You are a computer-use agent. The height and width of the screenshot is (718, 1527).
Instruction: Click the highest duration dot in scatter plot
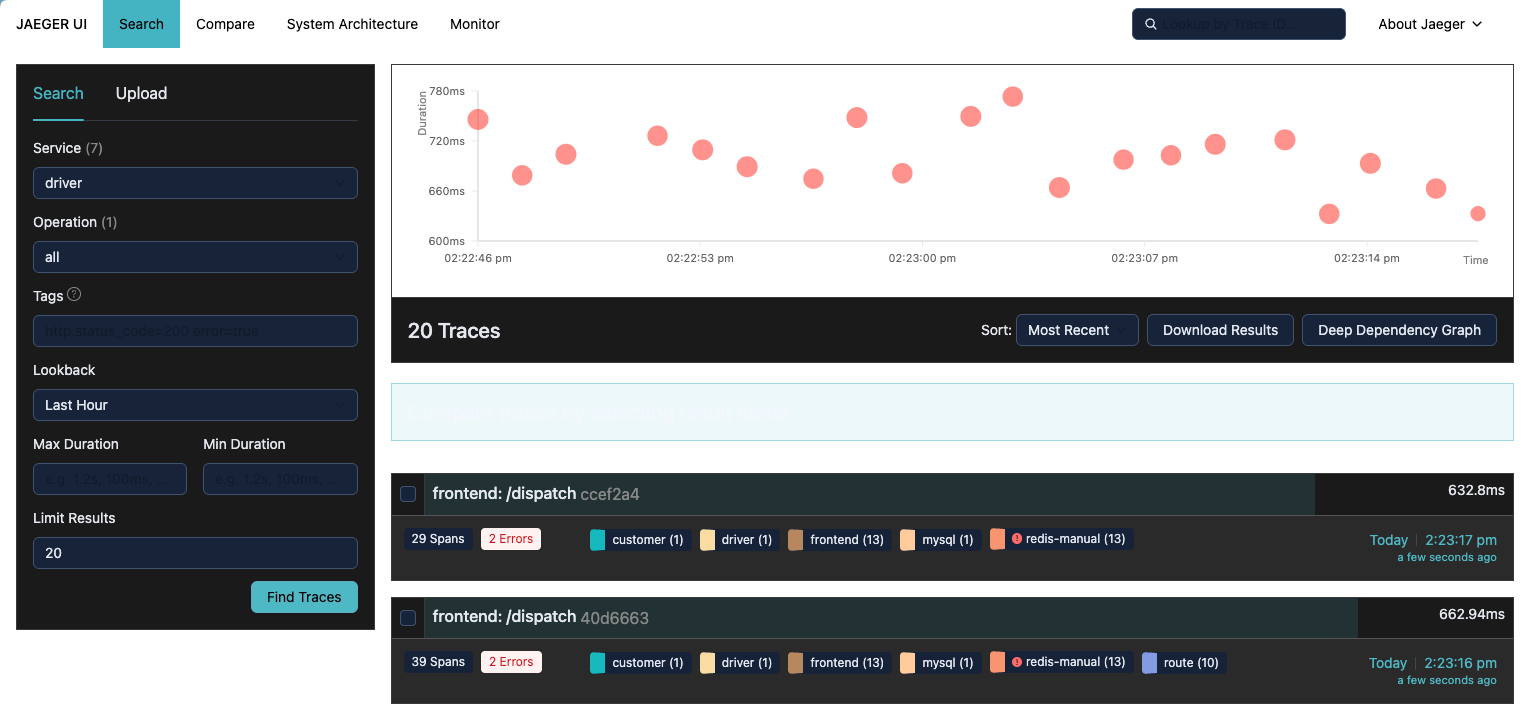(x=1012, y=97)
